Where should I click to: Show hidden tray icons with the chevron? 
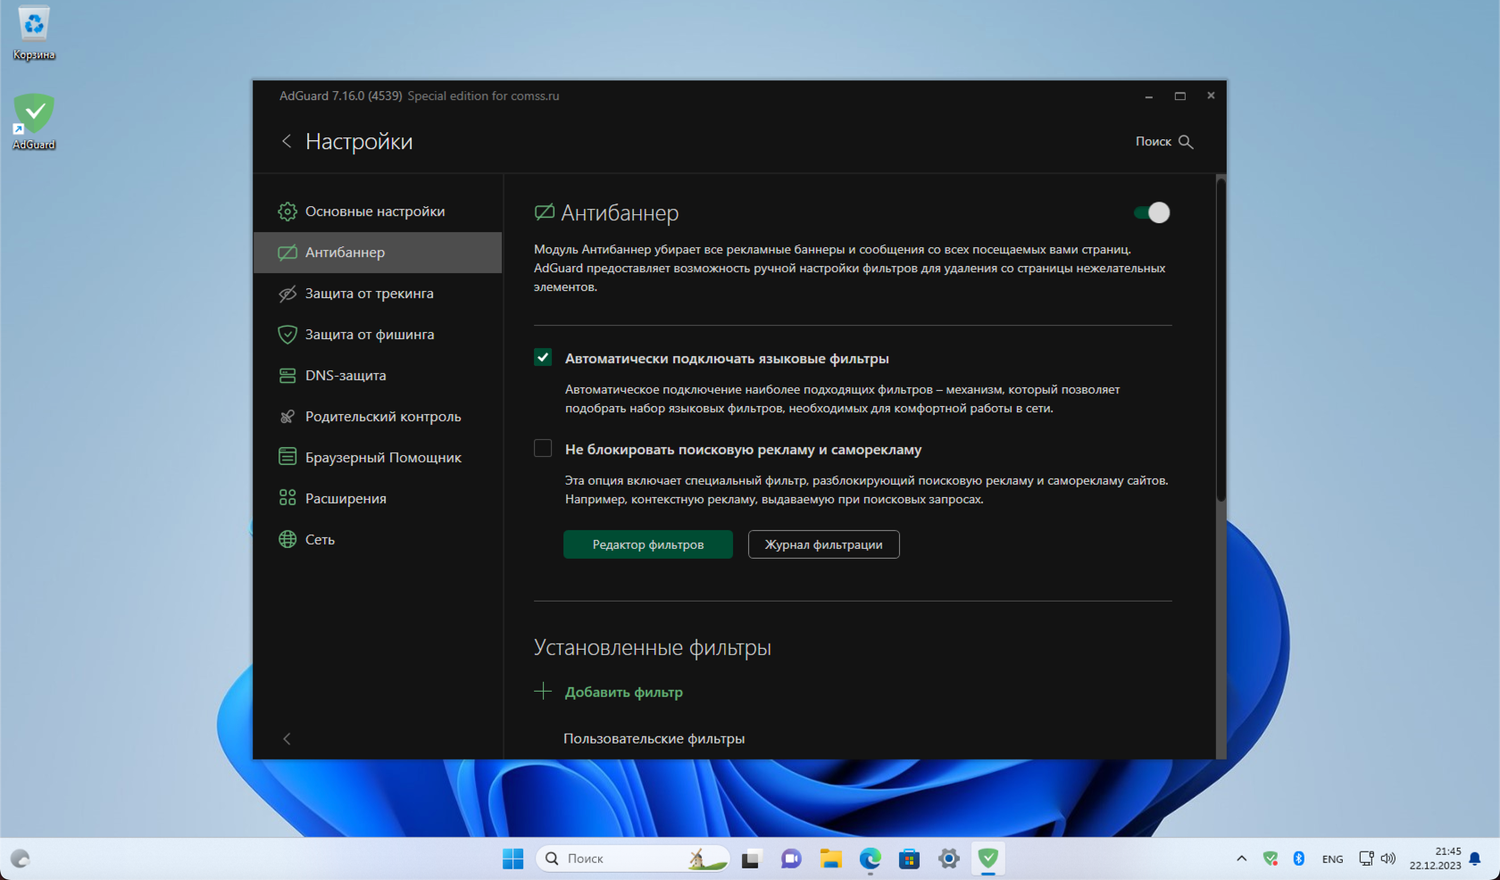point(1241,858)
